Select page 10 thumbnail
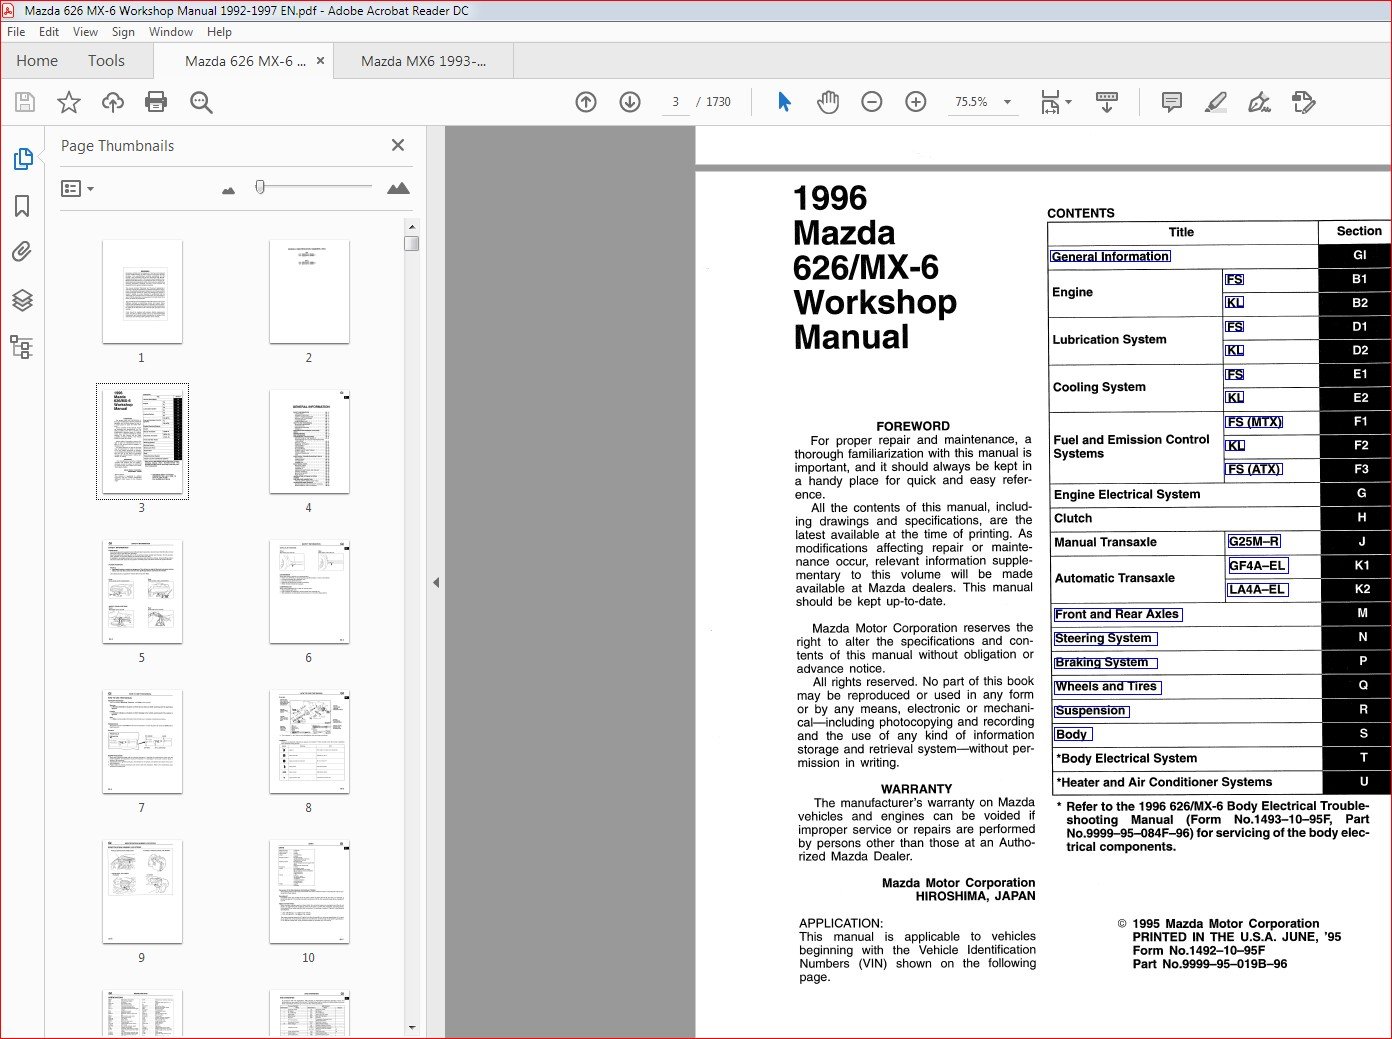1392x1039 pixels. [309, 891]
